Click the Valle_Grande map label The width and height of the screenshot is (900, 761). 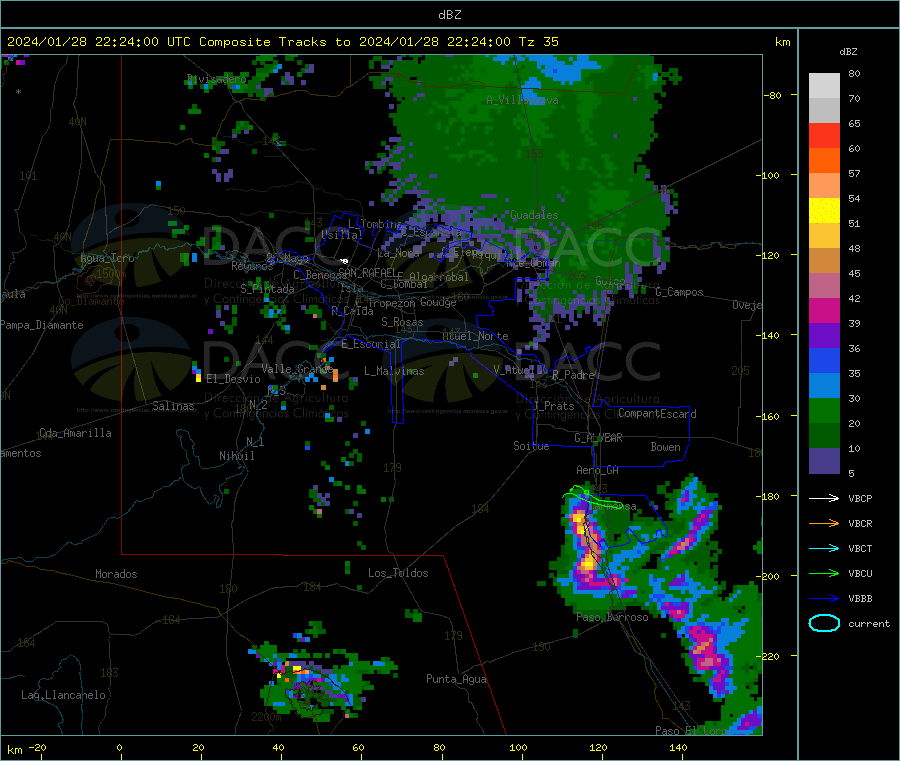click(x=297, y=369)
